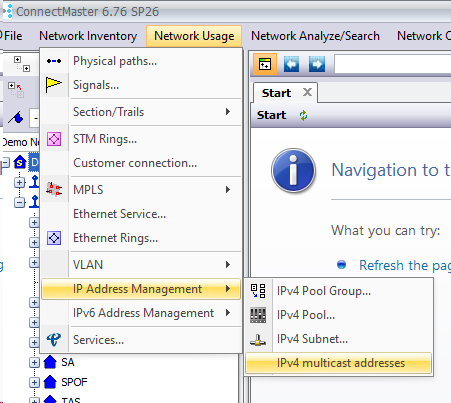
Task: Click the SA blue house icon
Action: point(50,362)
